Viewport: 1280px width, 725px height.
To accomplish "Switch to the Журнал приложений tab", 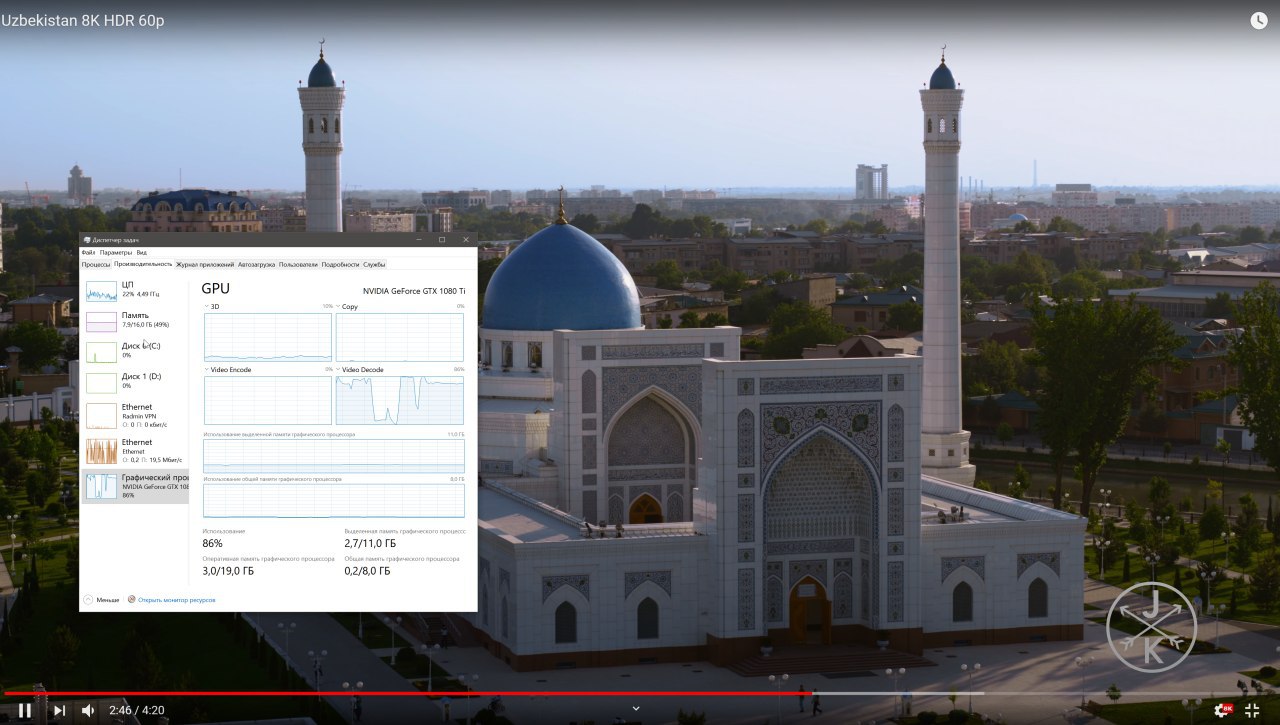I will tap(205, 265).
